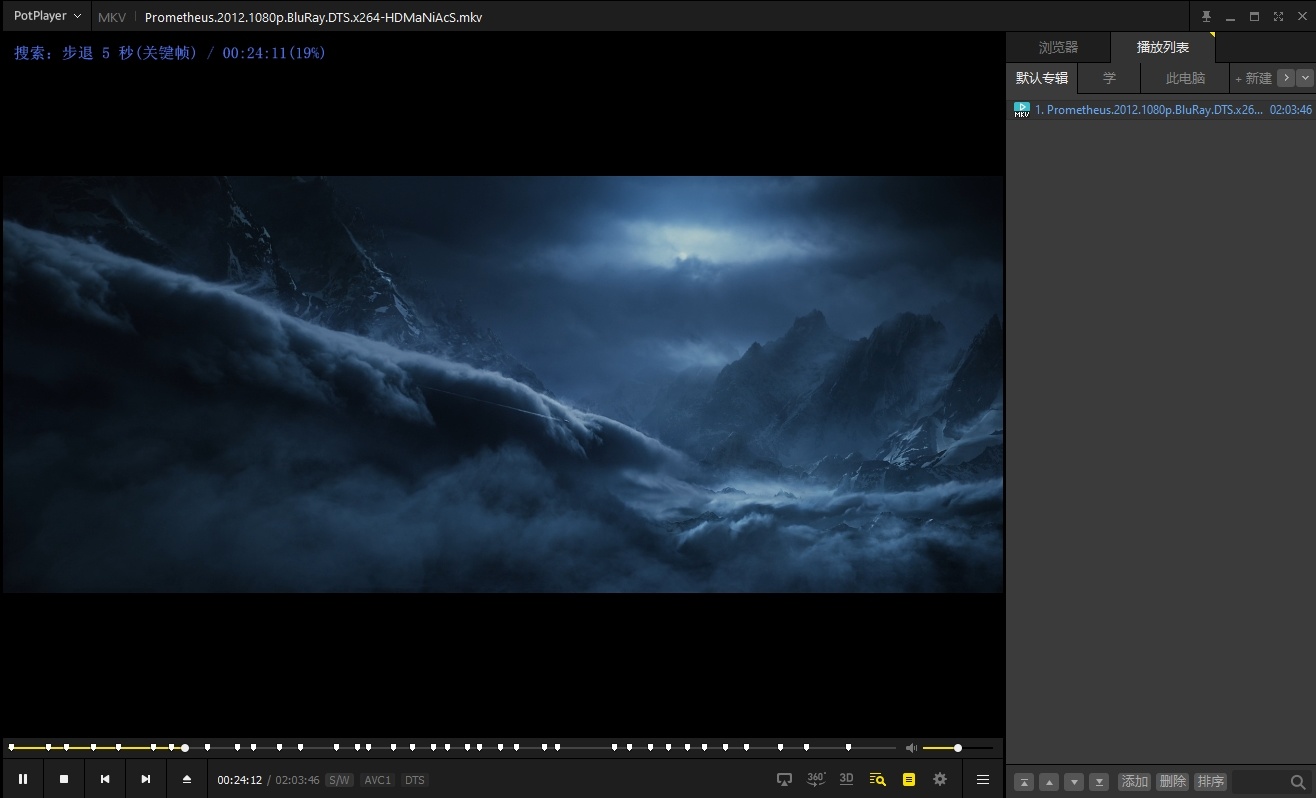Pause the video playback

[x=23, y=779]
